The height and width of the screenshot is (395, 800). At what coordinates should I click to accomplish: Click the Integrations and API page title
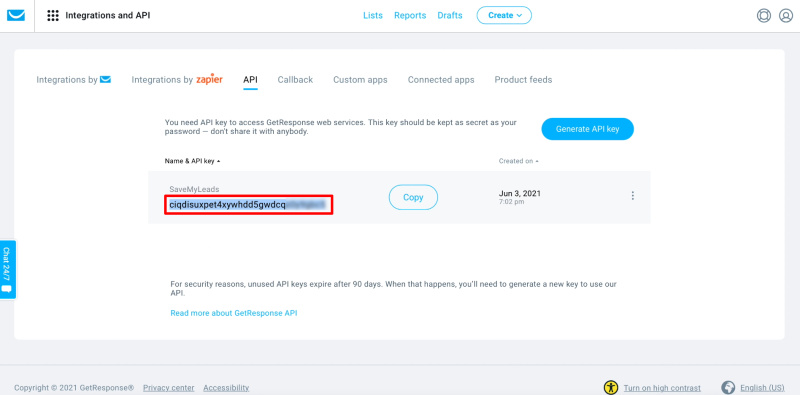click(108, 15)
